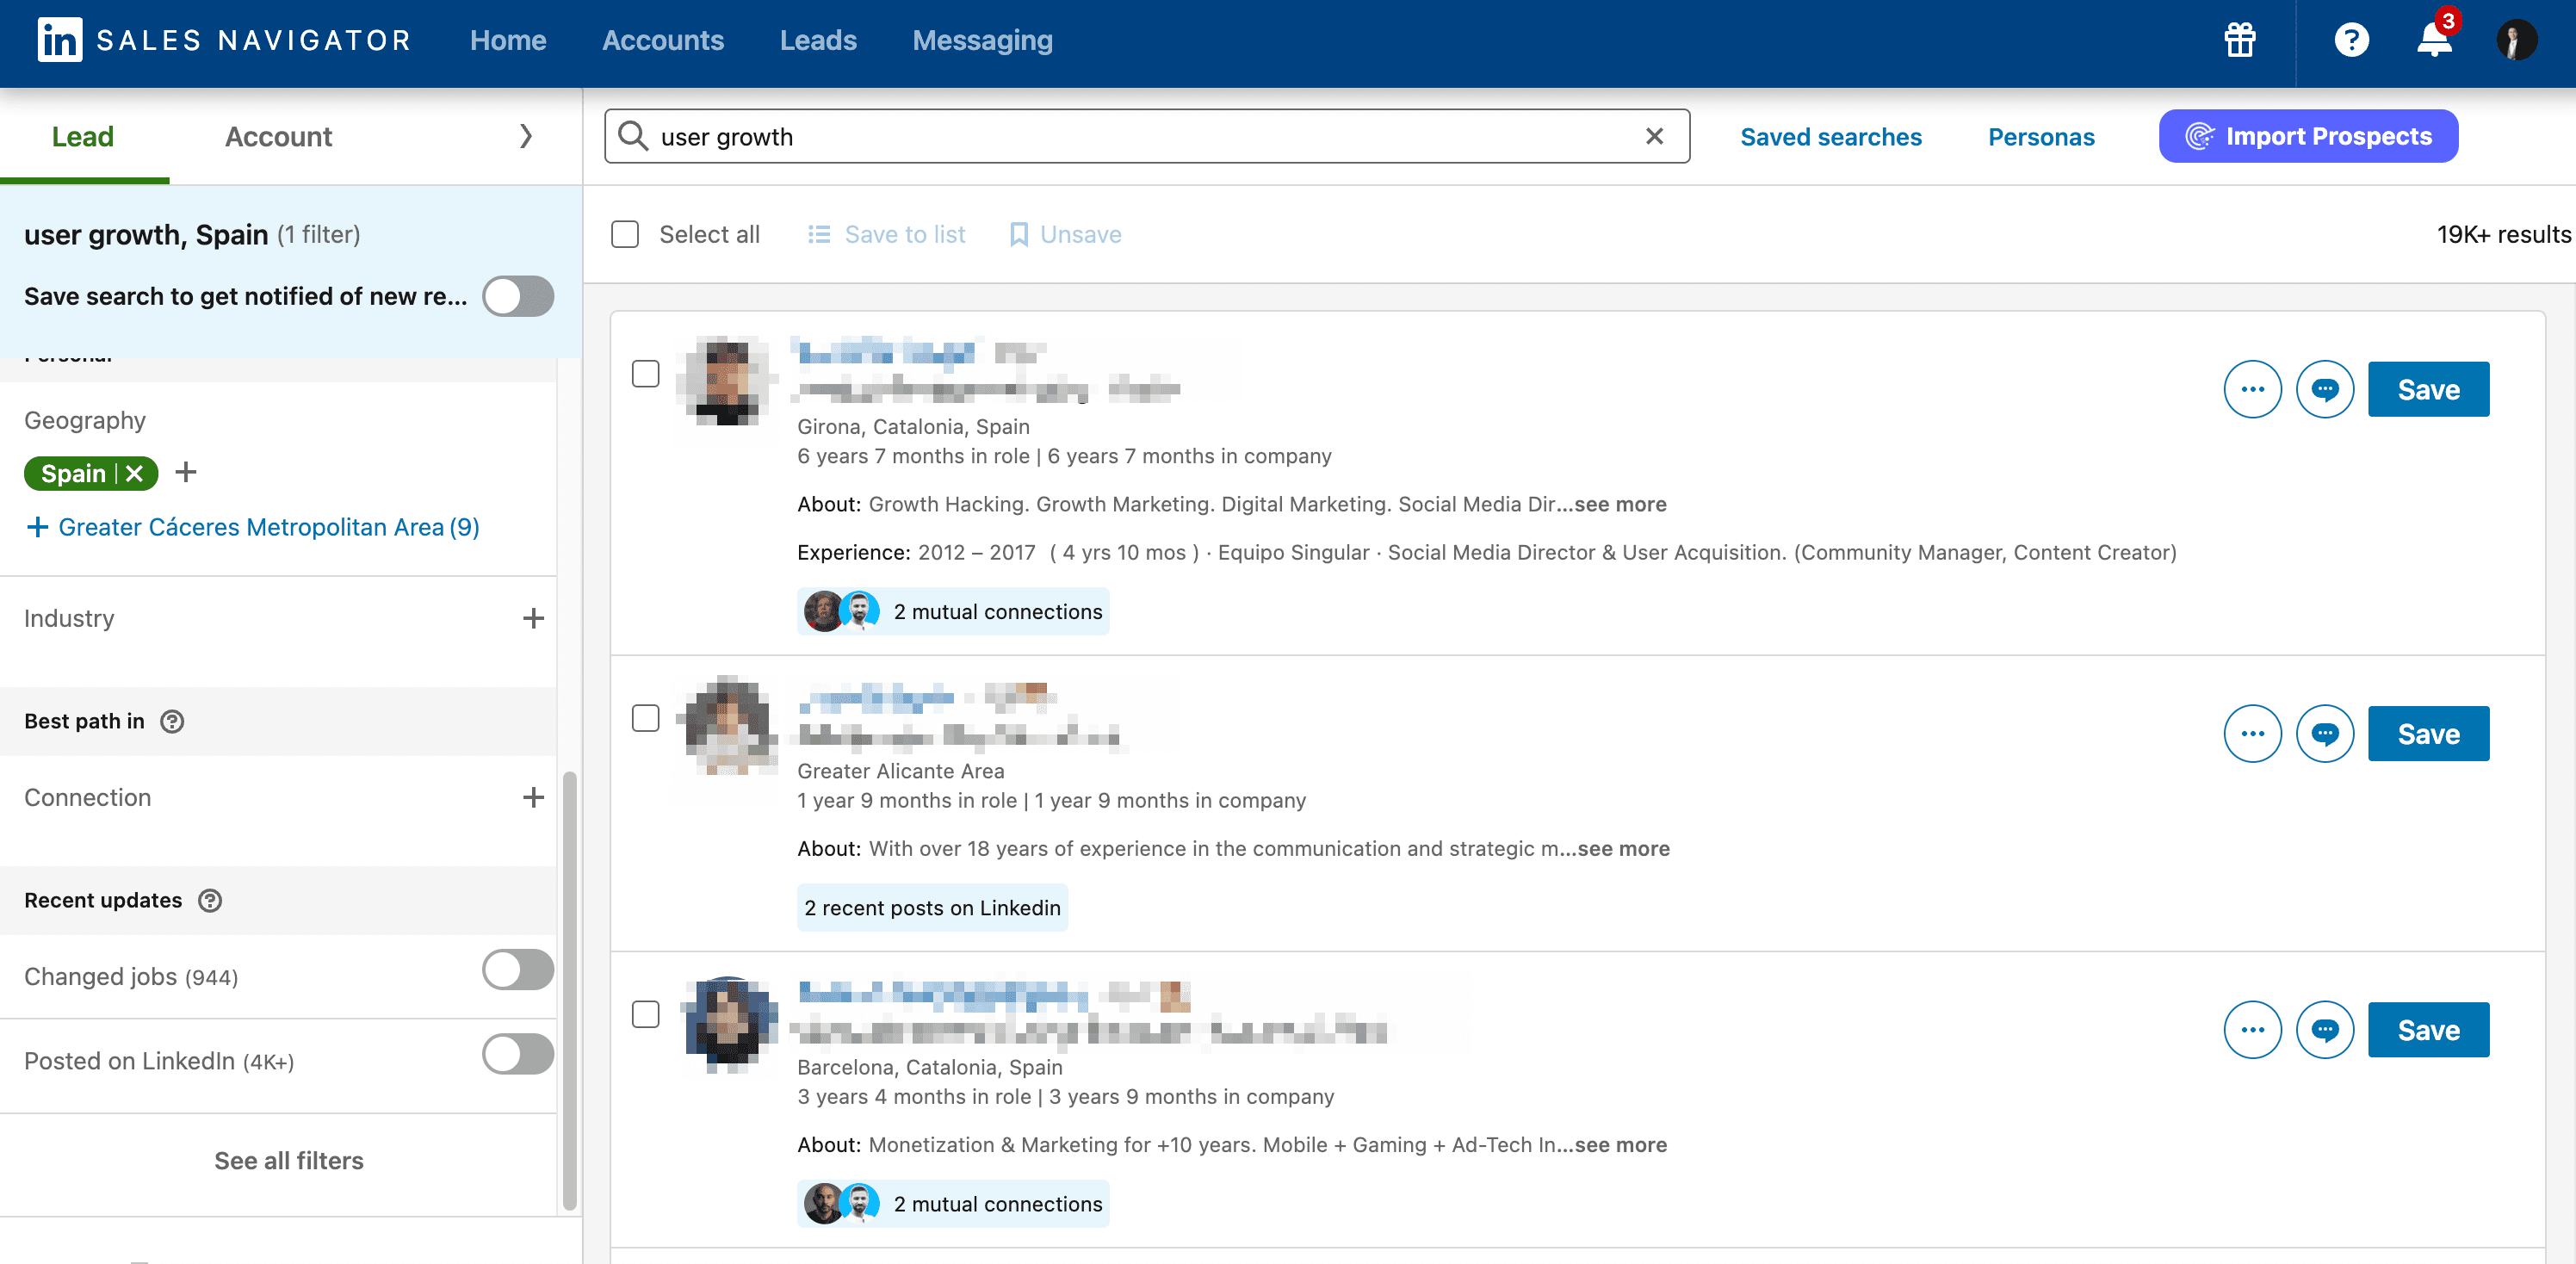Screen dimensions: 2576x1264
Task: Click the Save to list icon
Action: (819, 234)
